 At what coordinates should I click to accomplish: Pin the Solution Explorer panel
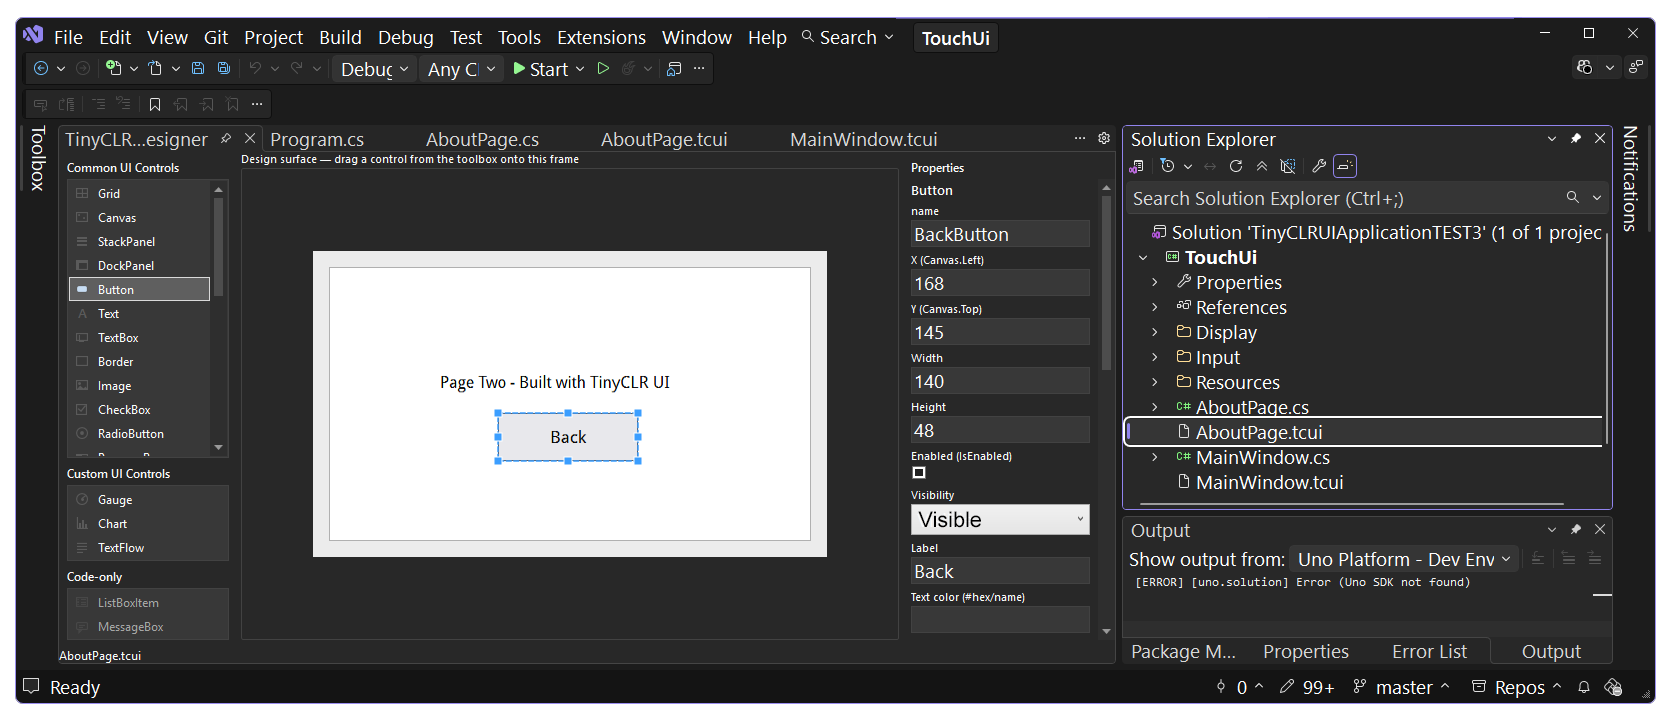[1576, 139]
